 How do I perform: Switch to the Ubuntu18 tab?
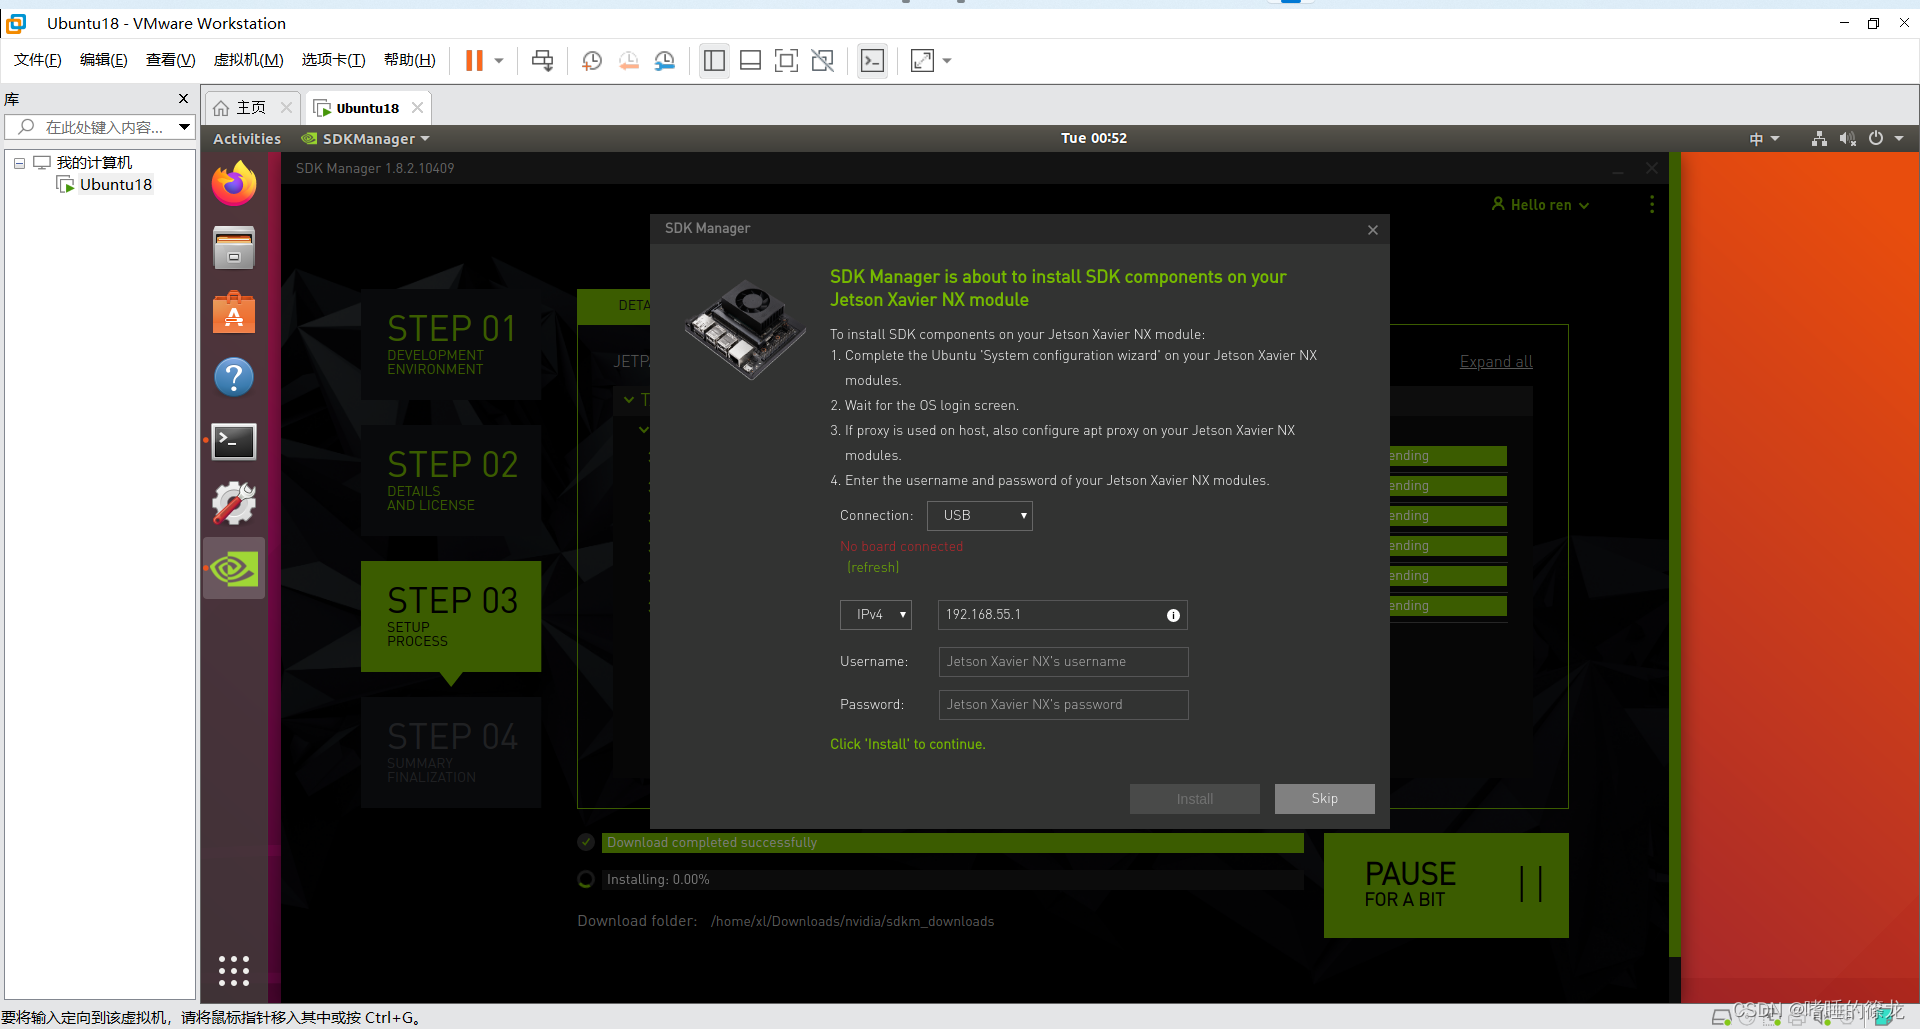(x=367, y=107)
